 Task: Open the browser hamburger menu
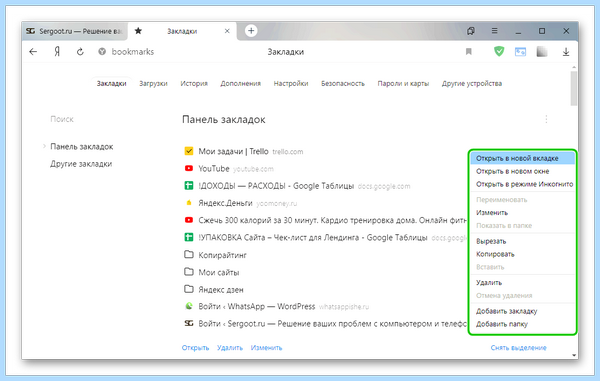tap(494, 31)
